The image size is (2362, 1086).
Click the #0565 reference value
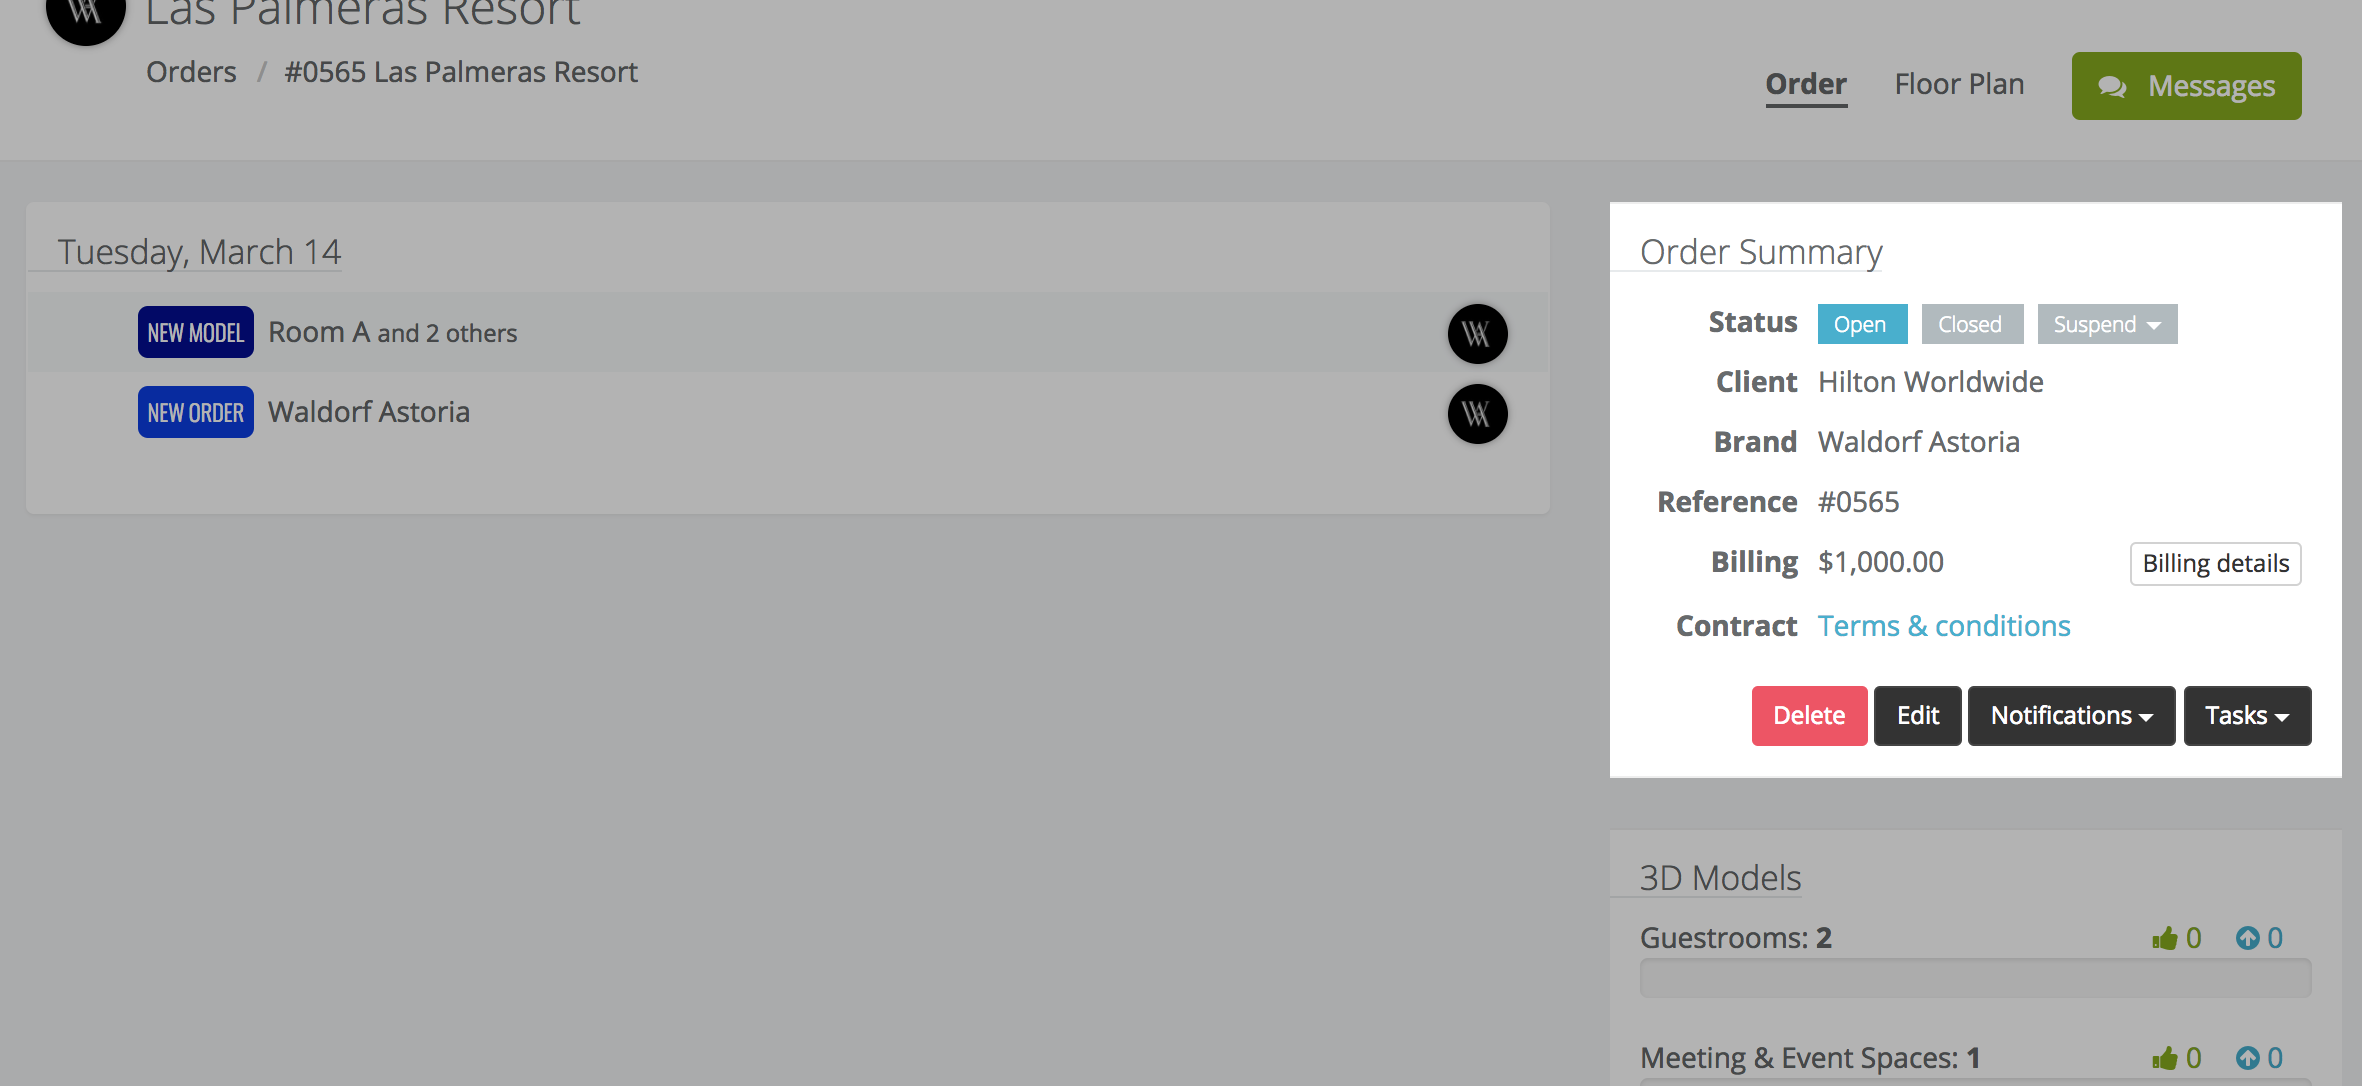tap(1858, 502)
